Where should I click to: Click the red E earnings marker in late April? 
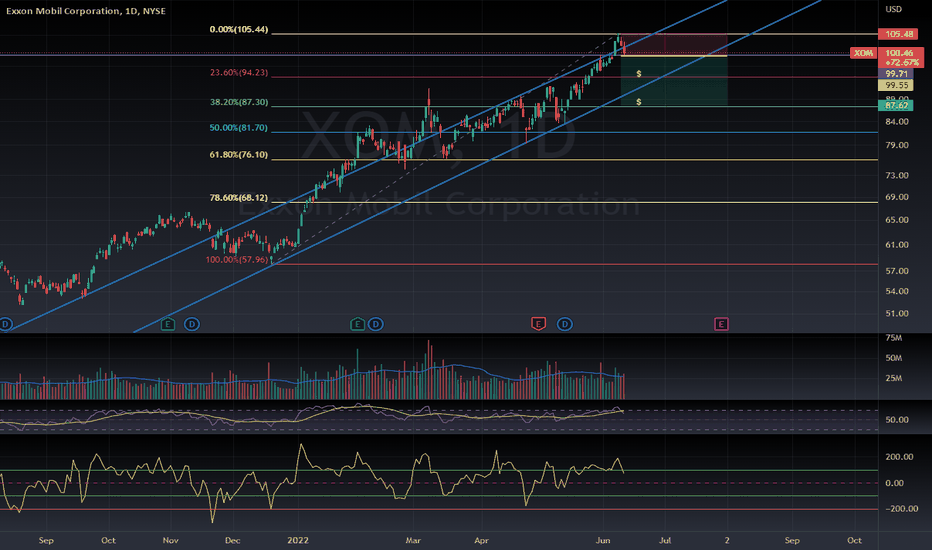(x=538, y=324)
